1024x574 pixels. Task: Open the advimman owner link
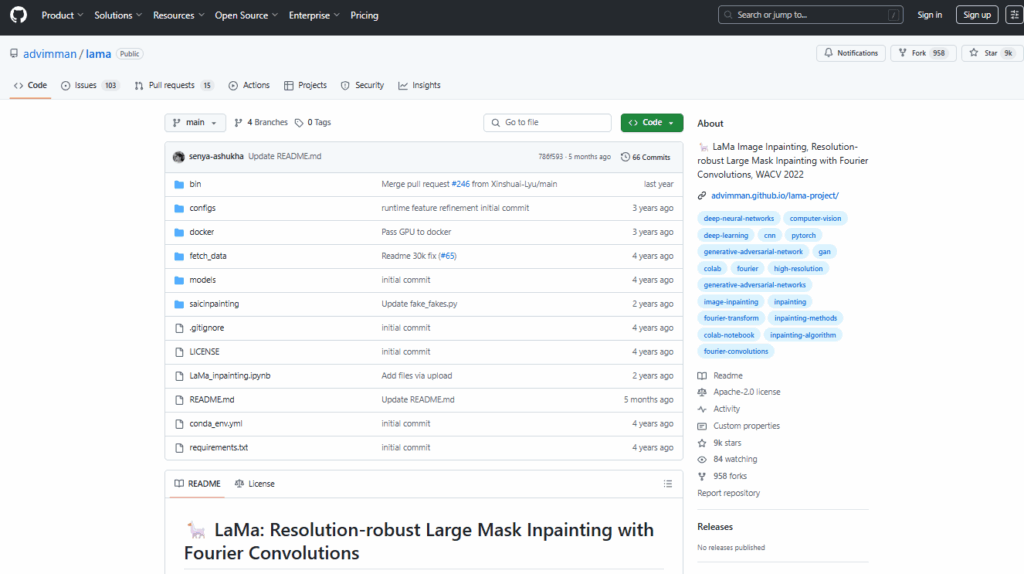click(x=50, y=54)
